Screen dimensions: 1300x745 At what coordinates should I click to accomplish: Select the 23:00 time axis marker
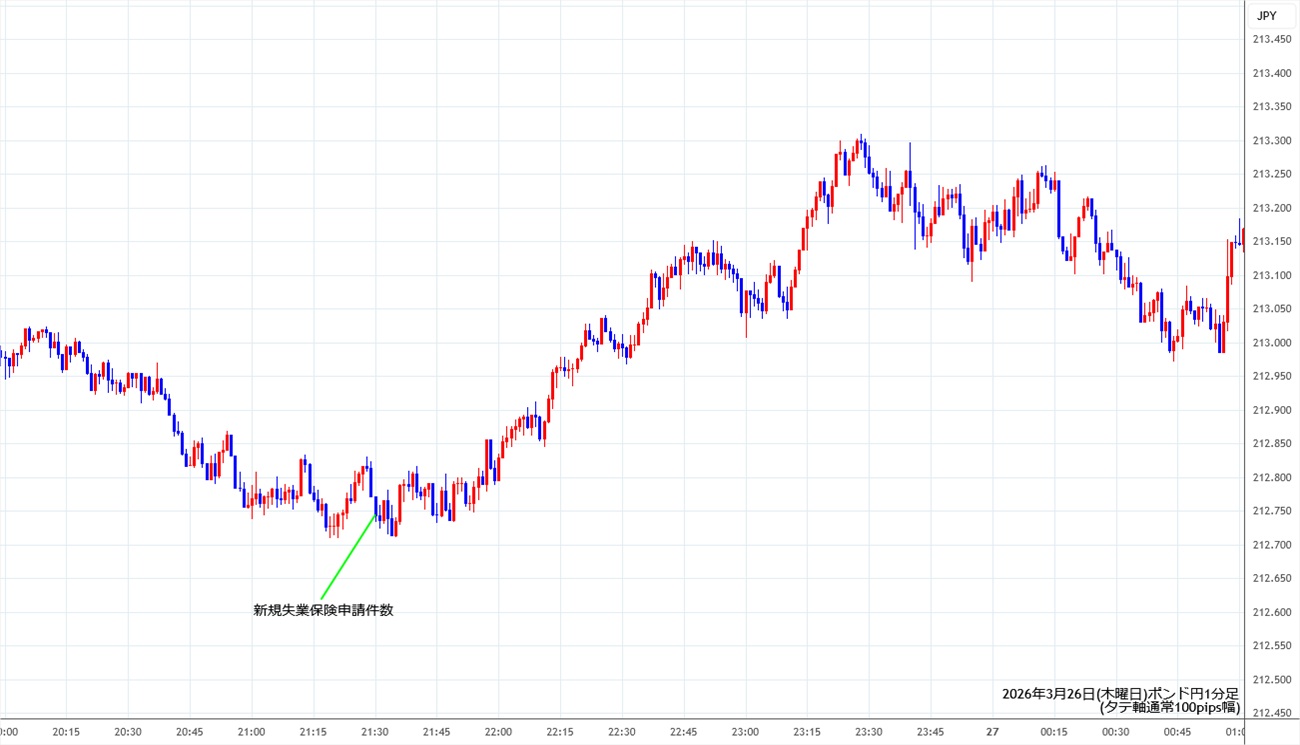click(x=745, y=732)
